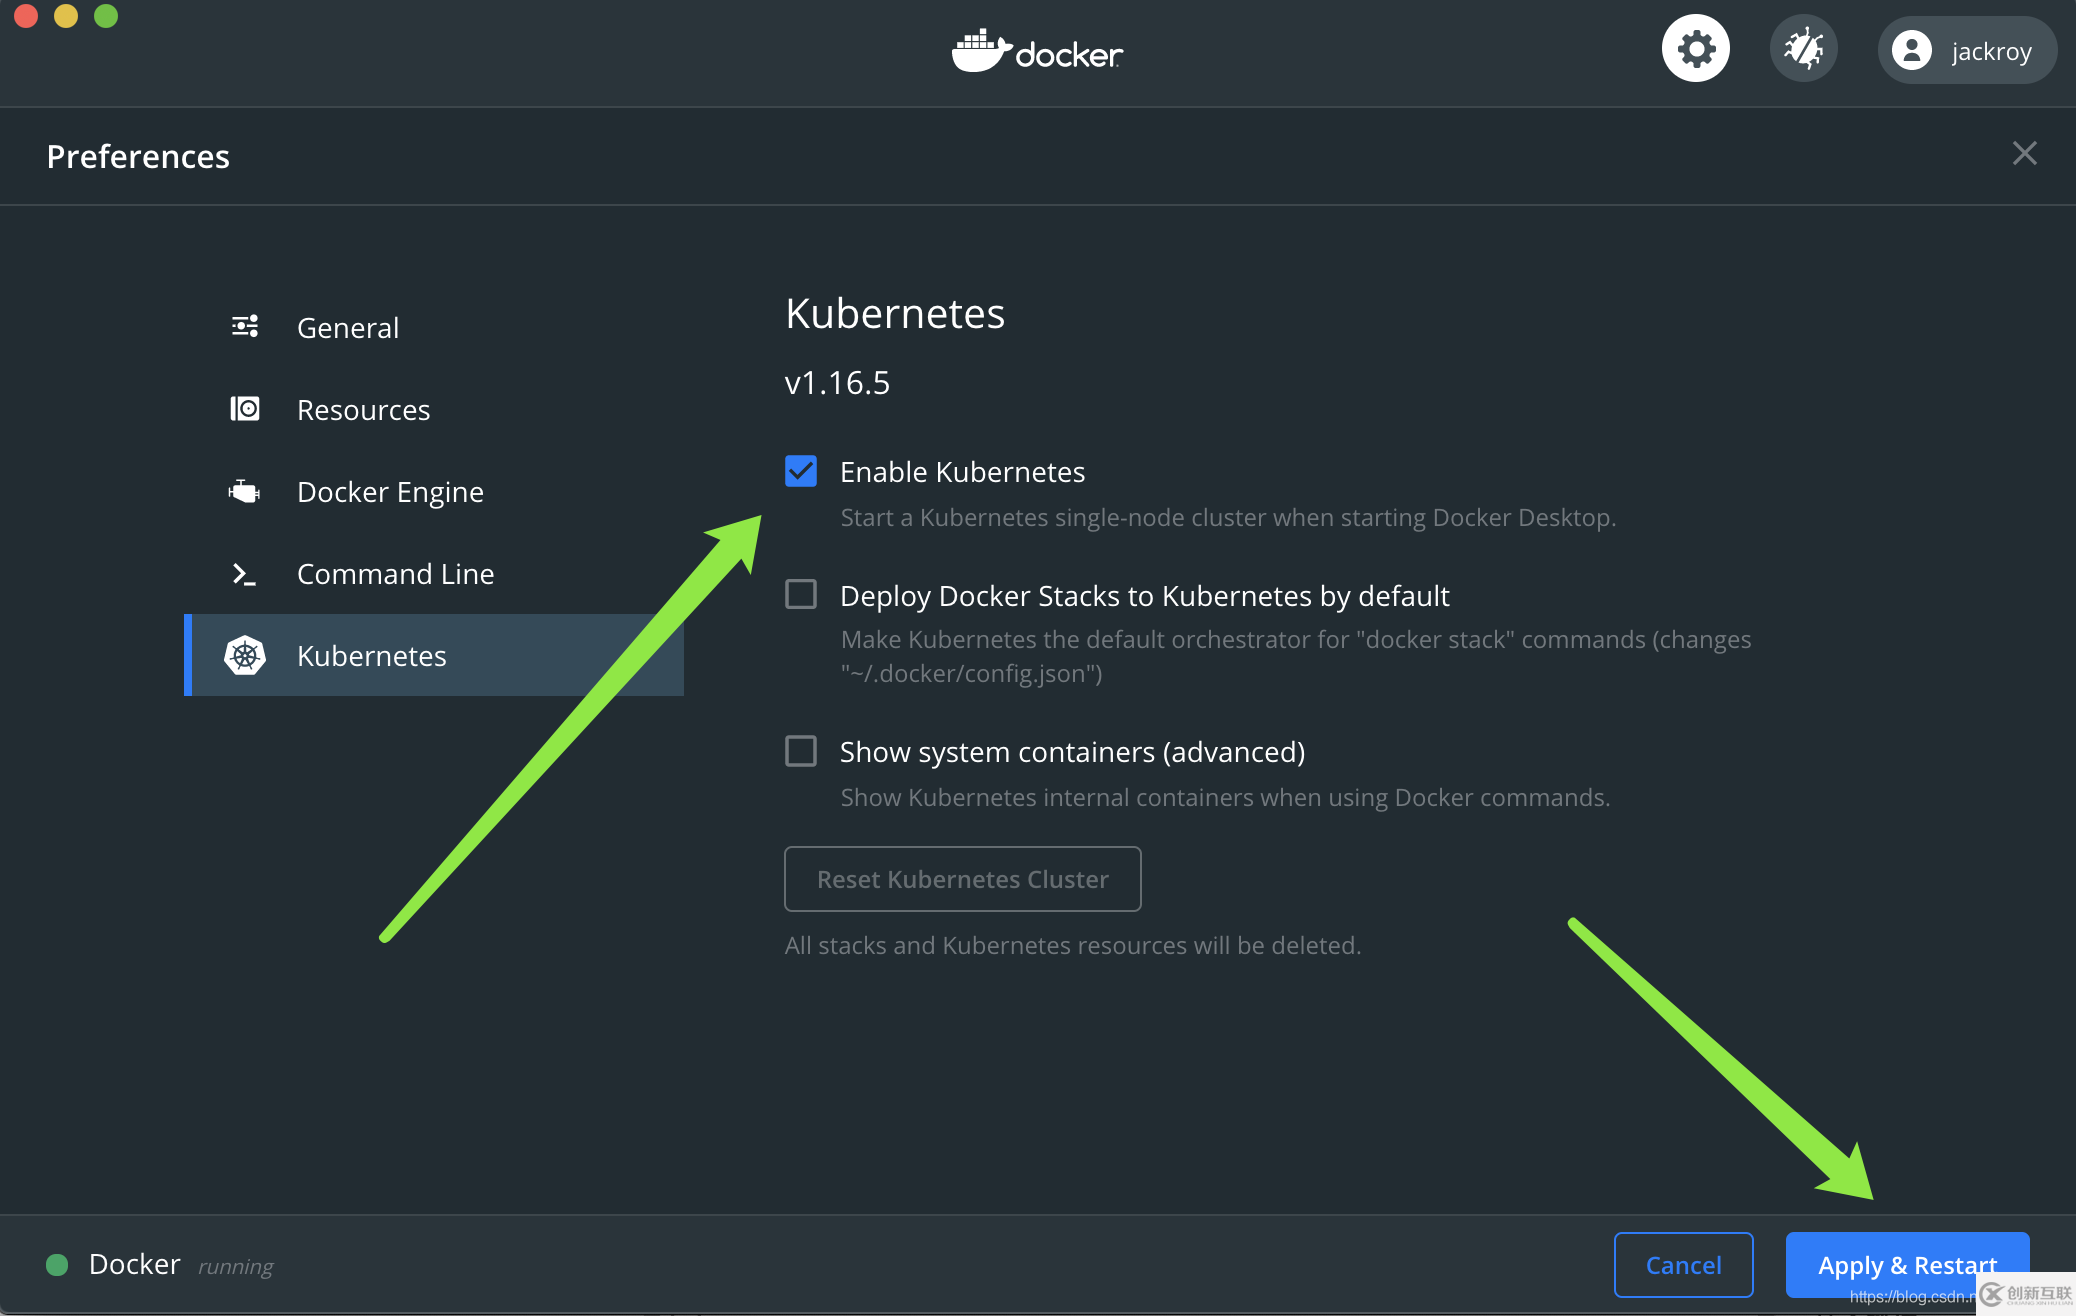Enable Deploy Docker Stacks to Kubernetes by default

click(800, 594)
